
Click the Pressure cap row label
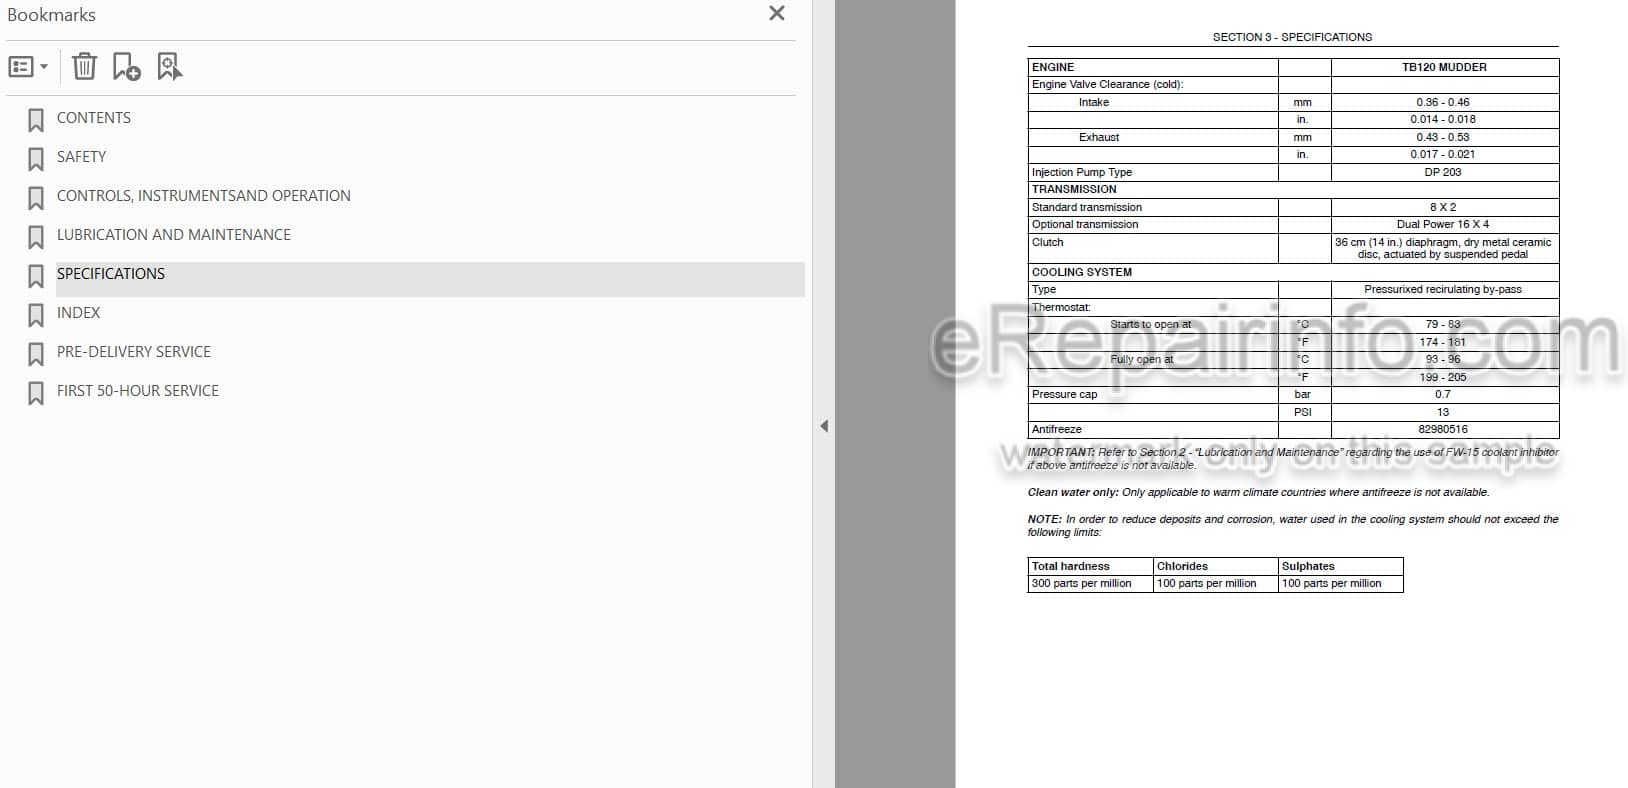[x=1064, y=394]
